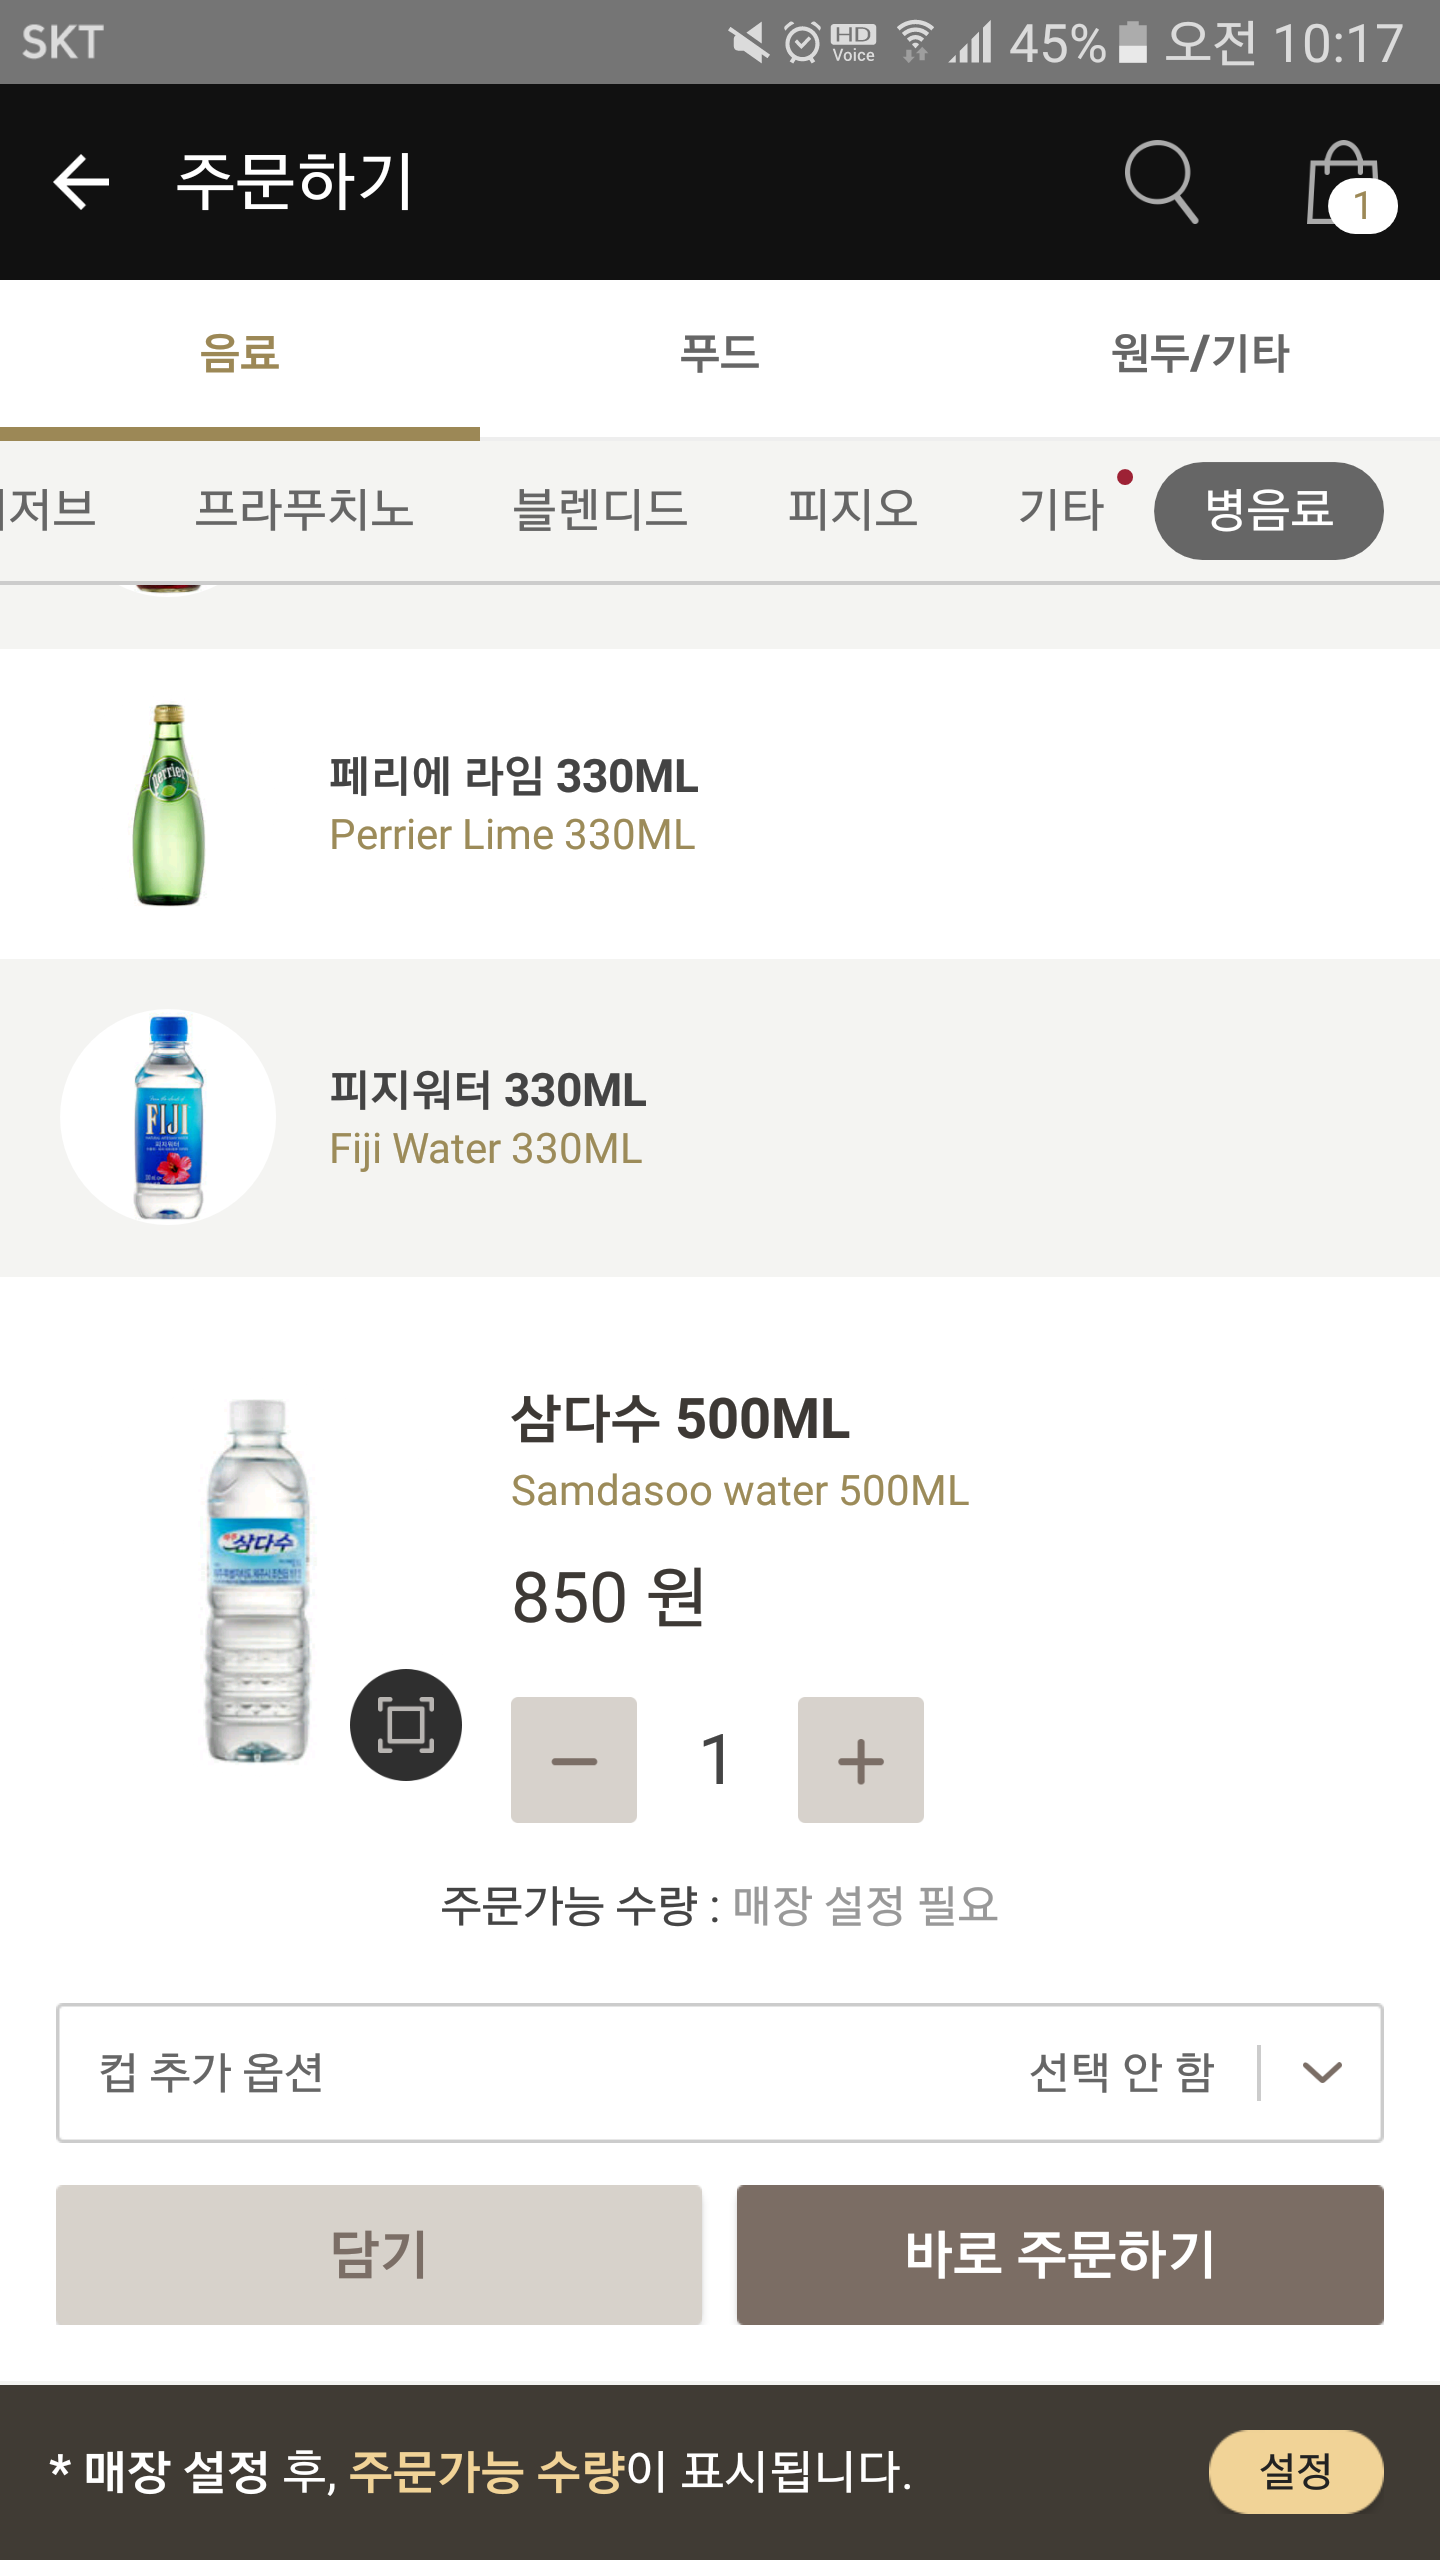
Task: Tap the Perrier Lime bottle thumbnail
Action: tap(168, 805)
